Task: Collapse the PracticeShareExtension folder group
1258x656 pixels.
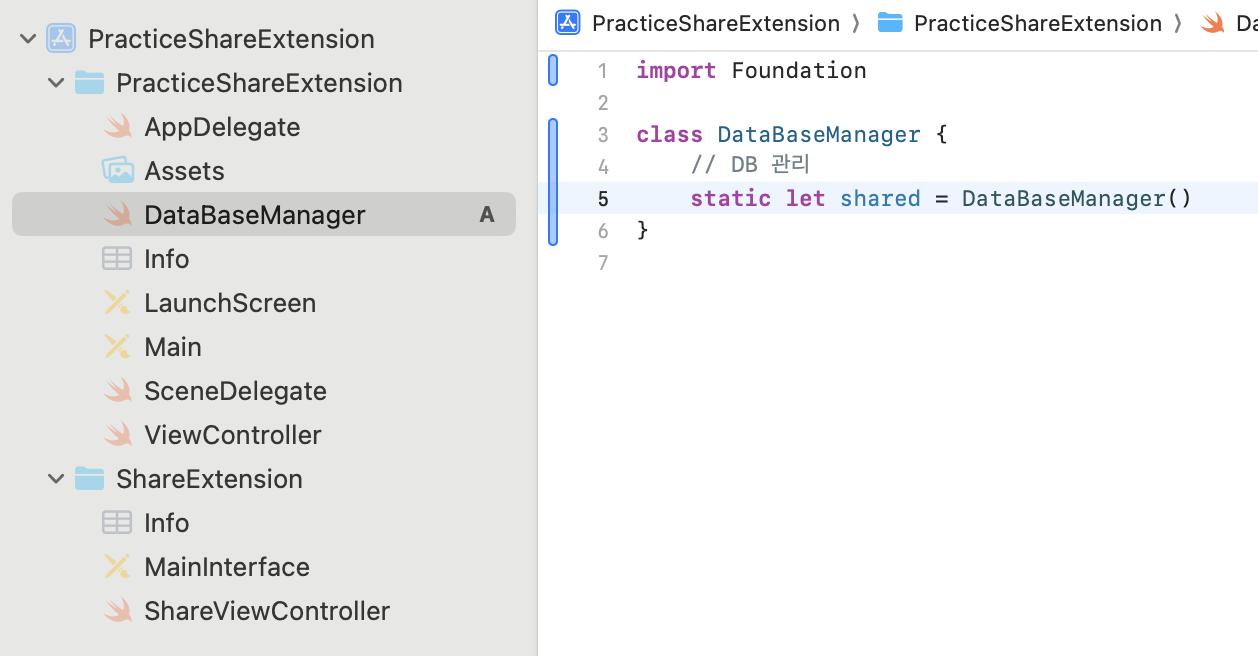Action: pos(56,83)
